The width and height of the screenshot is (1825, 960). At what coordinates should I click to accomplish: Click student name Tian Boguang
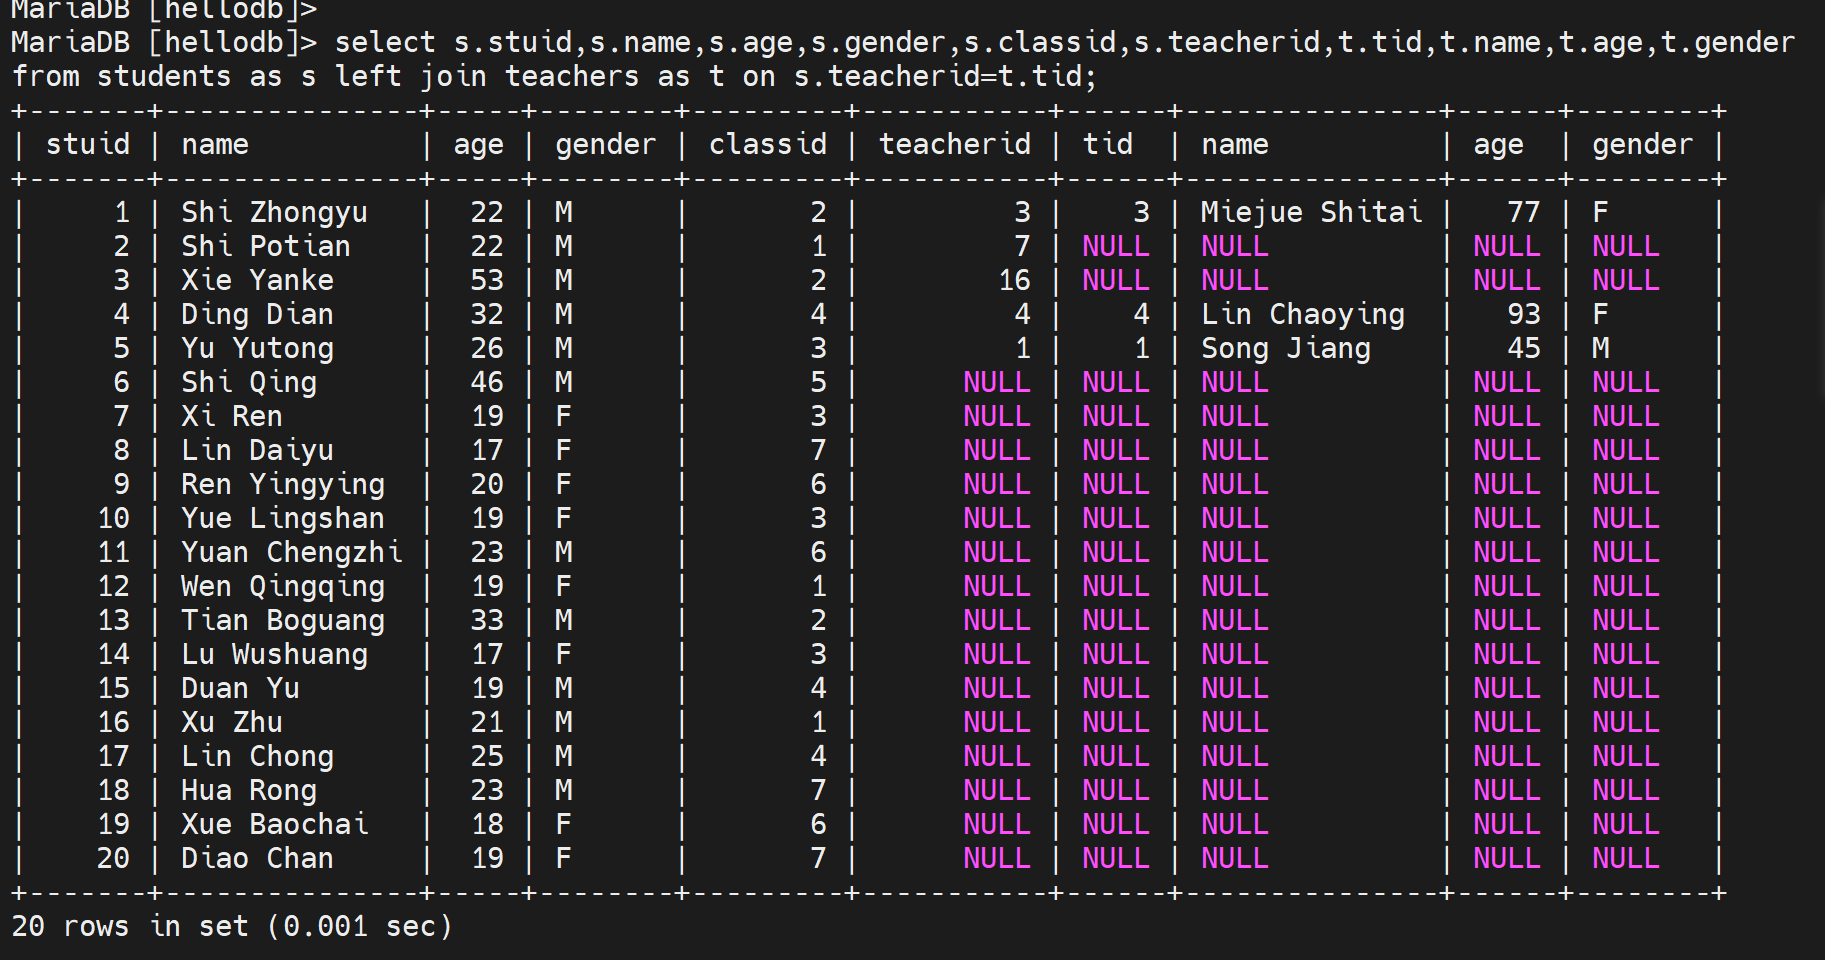282,621
